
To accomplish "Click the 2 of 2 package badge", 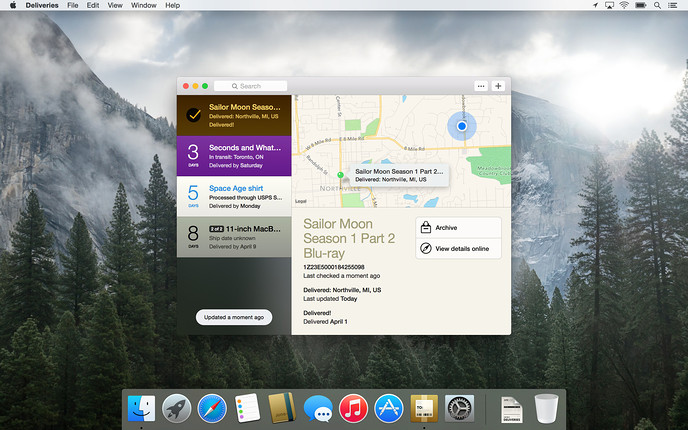I will click(x=216, y=229).
